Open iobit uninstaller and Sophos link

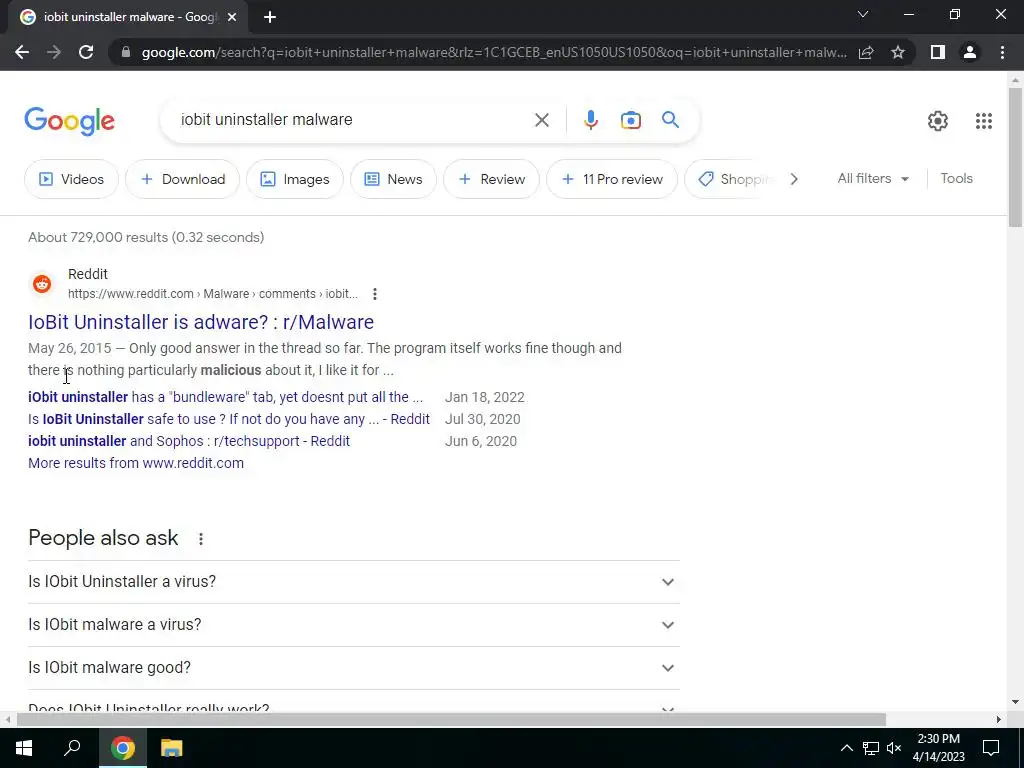pos(189,441)
